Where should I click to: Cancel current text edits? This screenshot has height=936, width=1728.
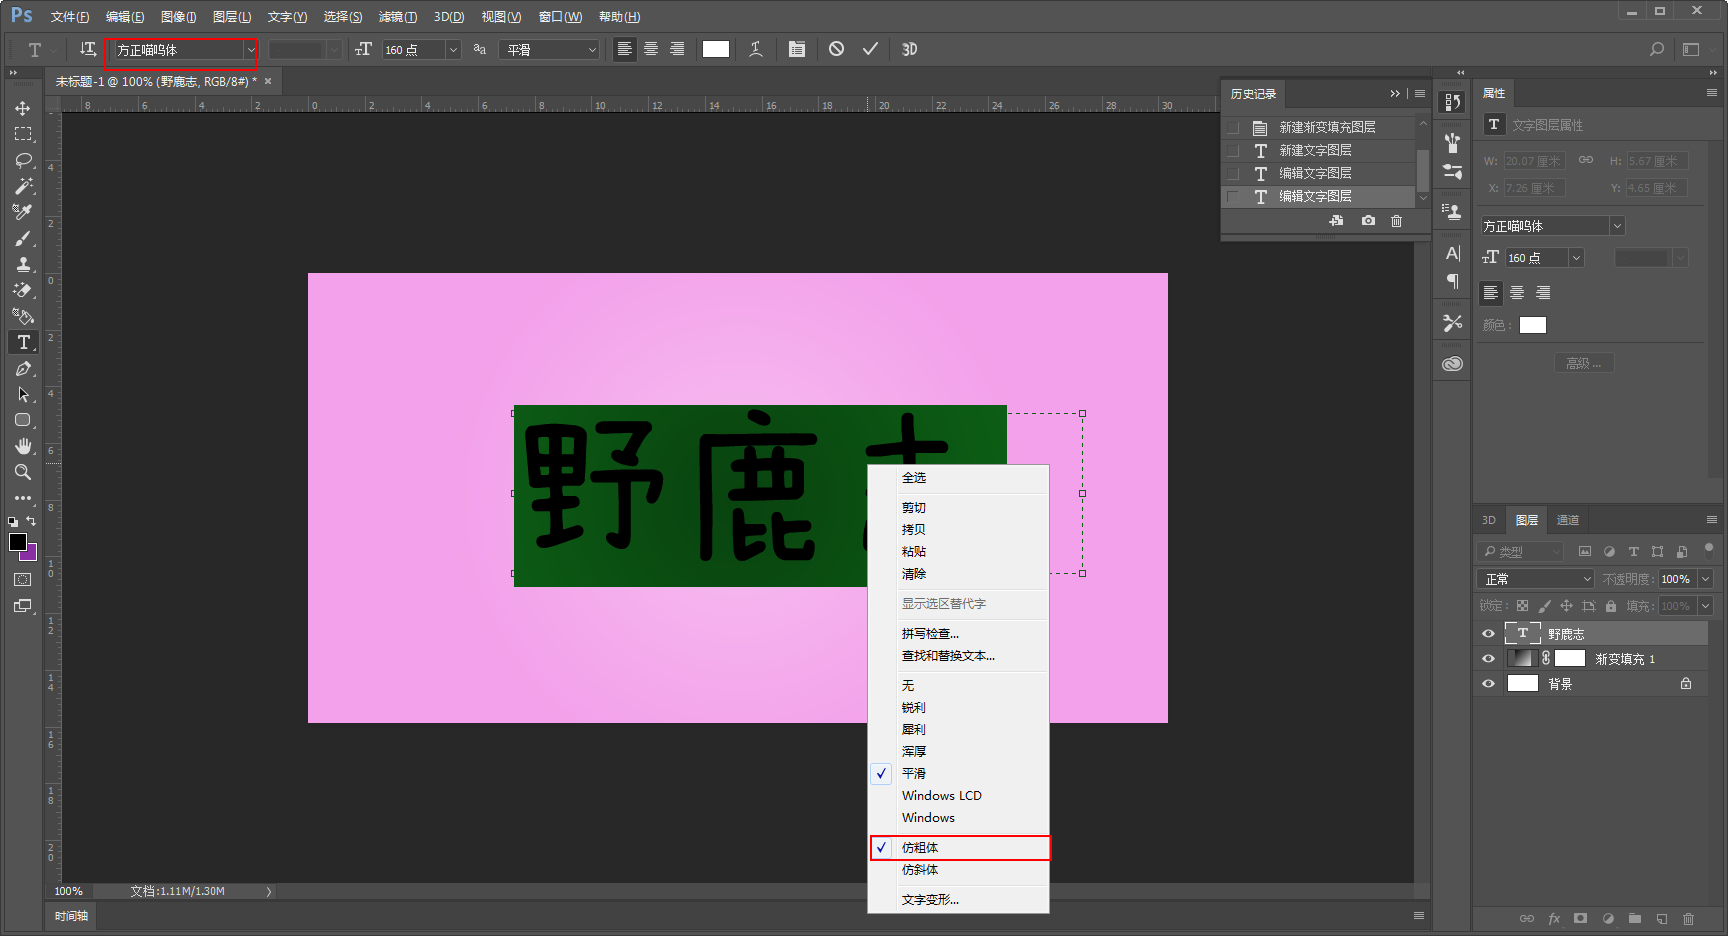click(837, 49)
